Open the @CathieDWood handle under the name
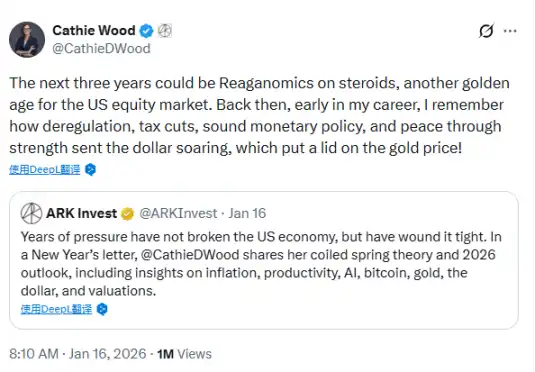Viewport: 535px width, 372px height. pos(101,48)
